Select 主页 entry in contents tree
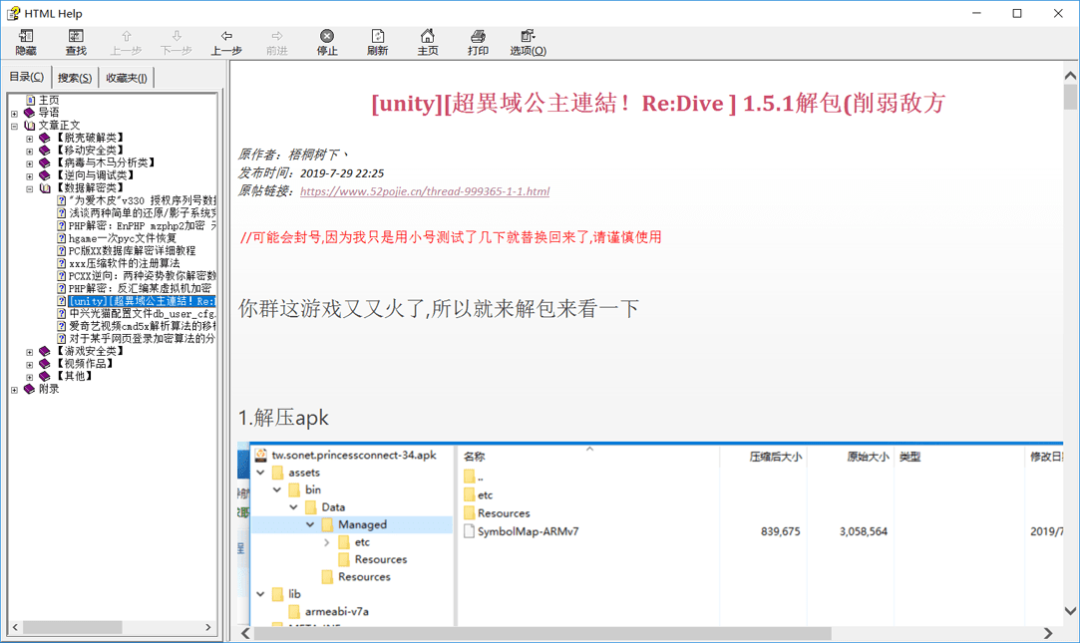The image size is (1080, 643). click(x=48, y=100)
